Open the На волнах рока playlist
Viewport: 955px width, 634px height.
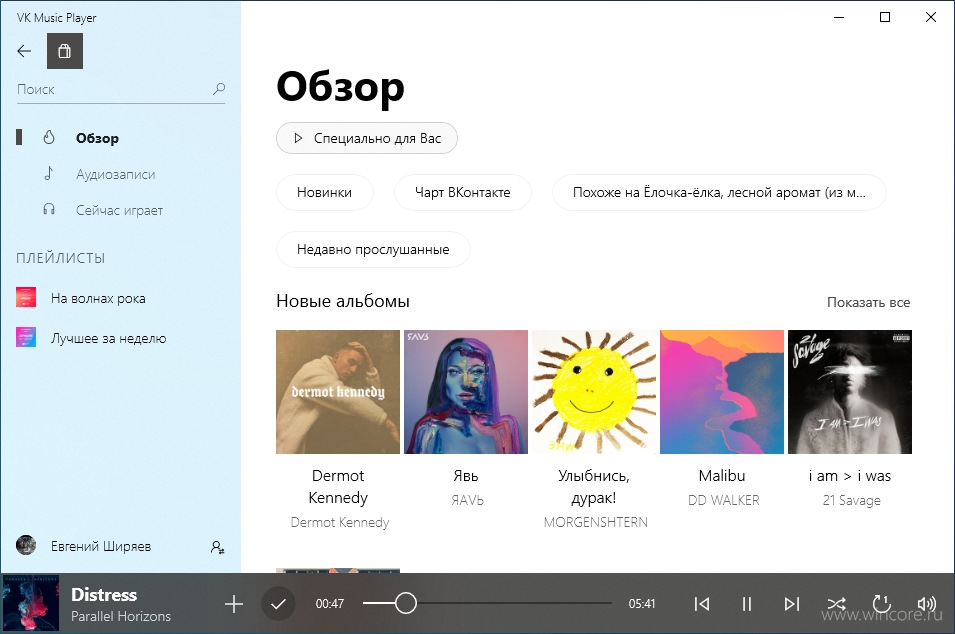pyautogui.click(x=98, y=298)
